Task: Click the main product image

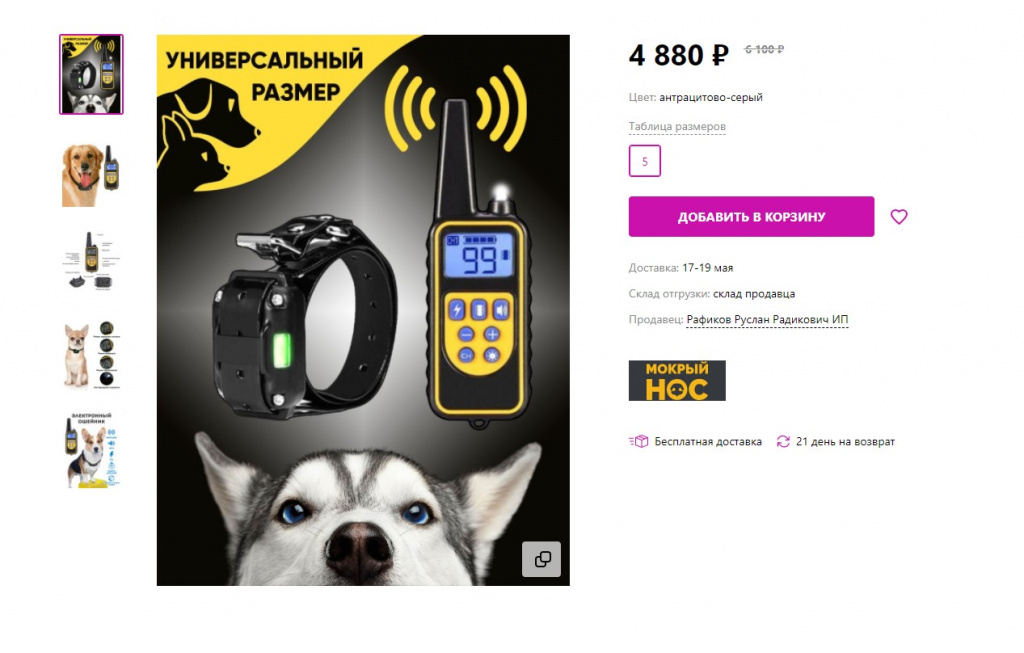Action: pyautogui.click(x=363, y=310)
